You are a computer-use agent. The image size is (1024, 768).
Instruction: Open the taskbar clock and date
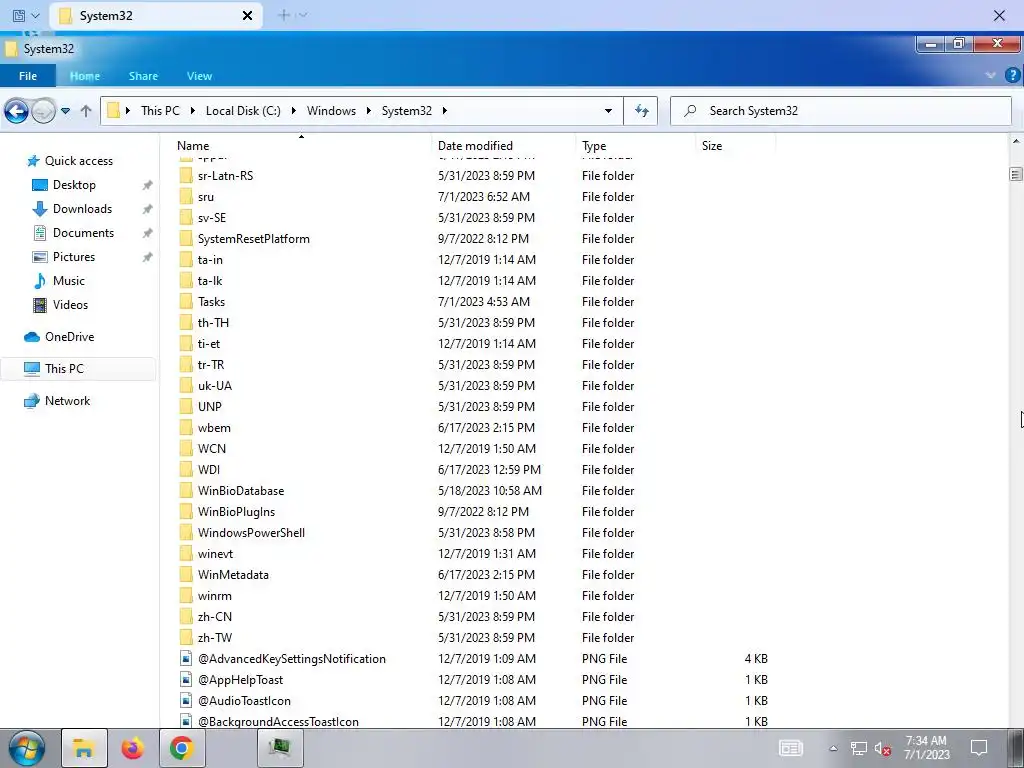(x=926, y=748)
